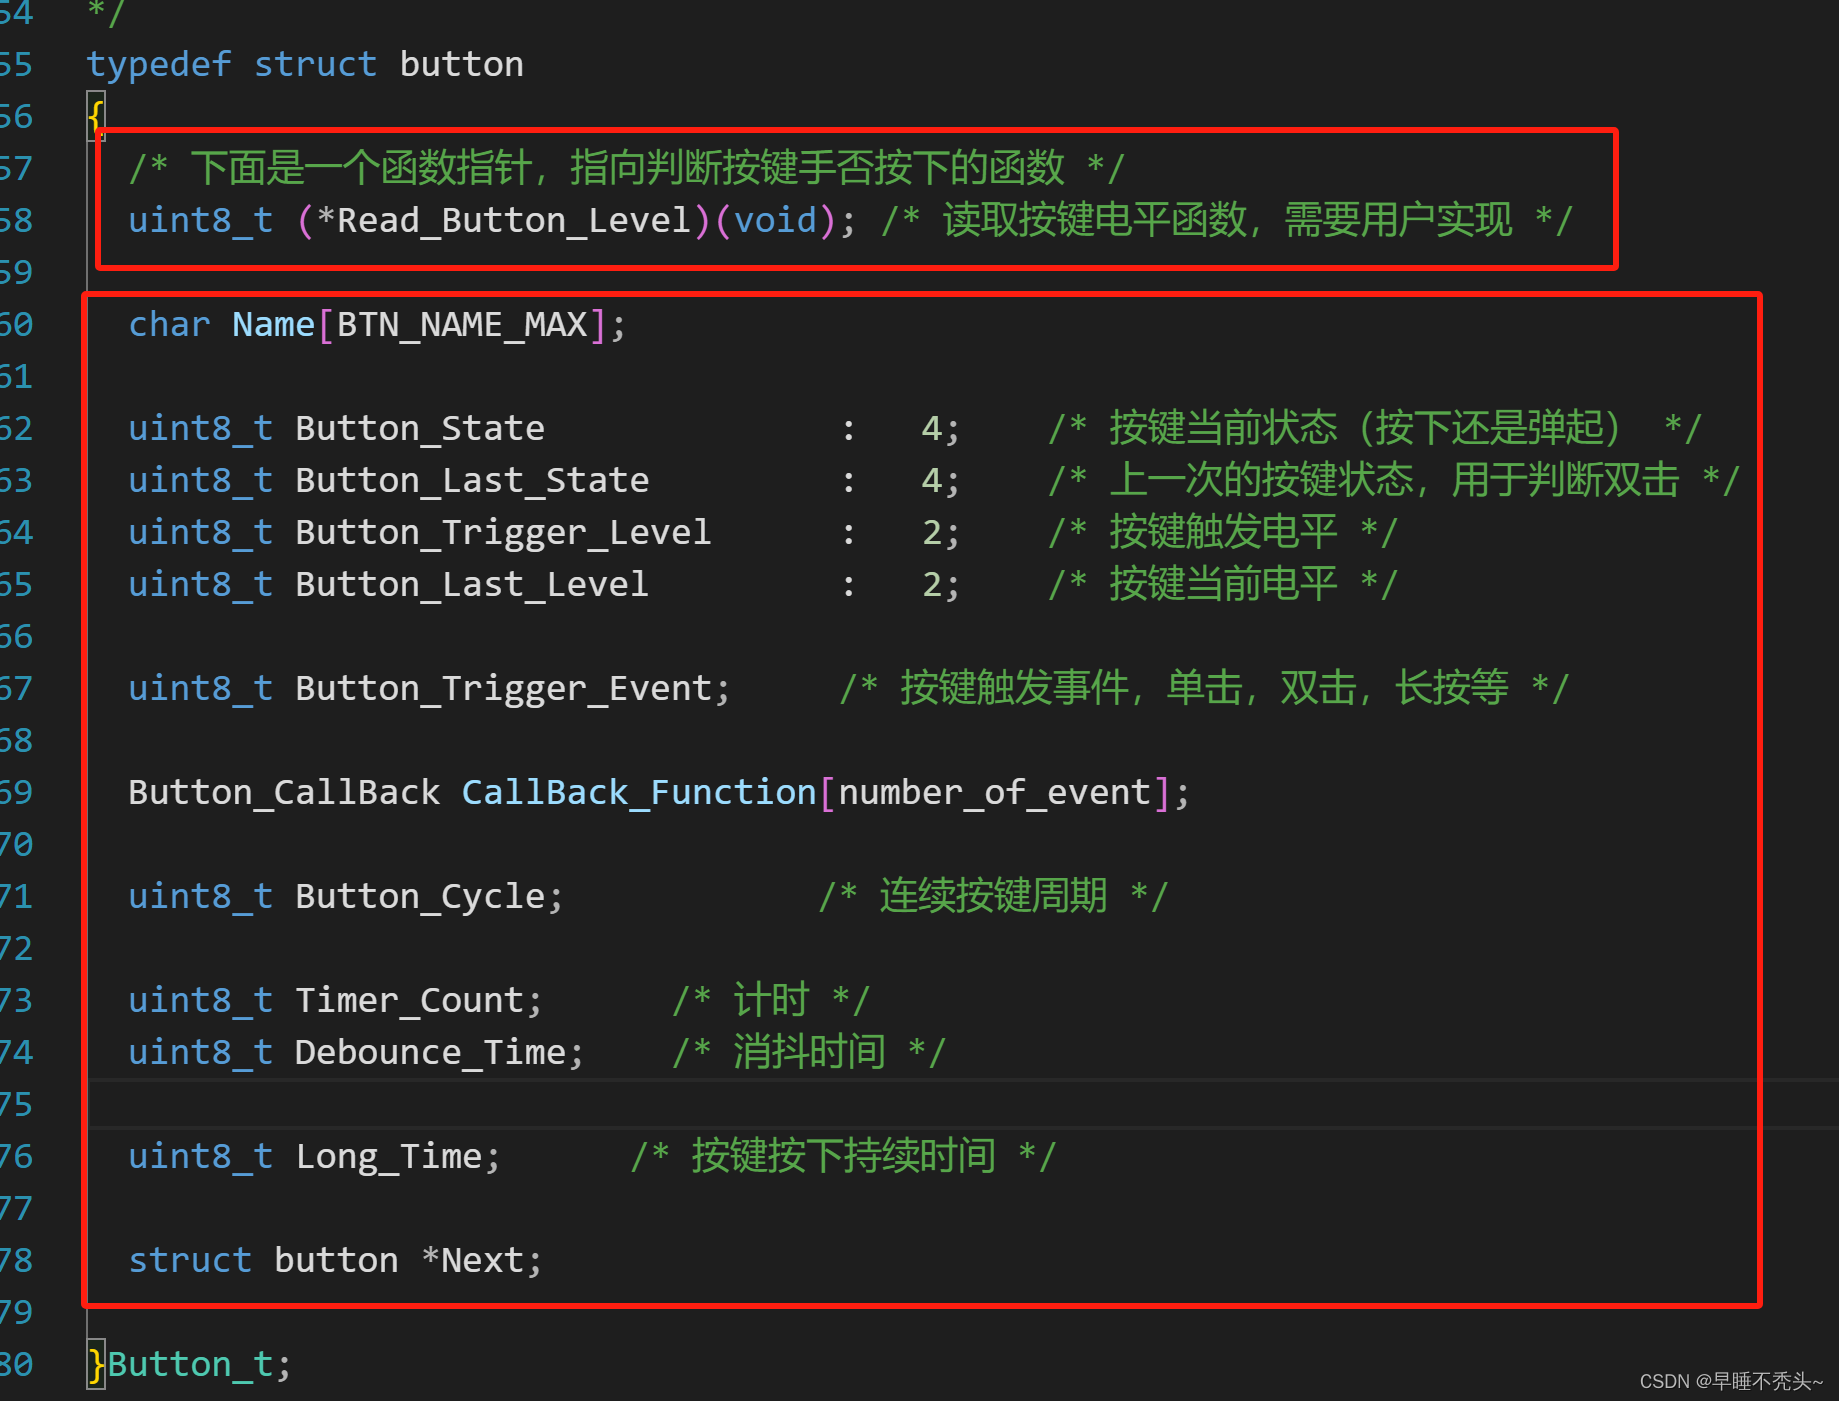Viewport: 1839px width, 1401px height.
Task: Click the 'CallBack_Function' array identifier
Action: coord(639,793)
